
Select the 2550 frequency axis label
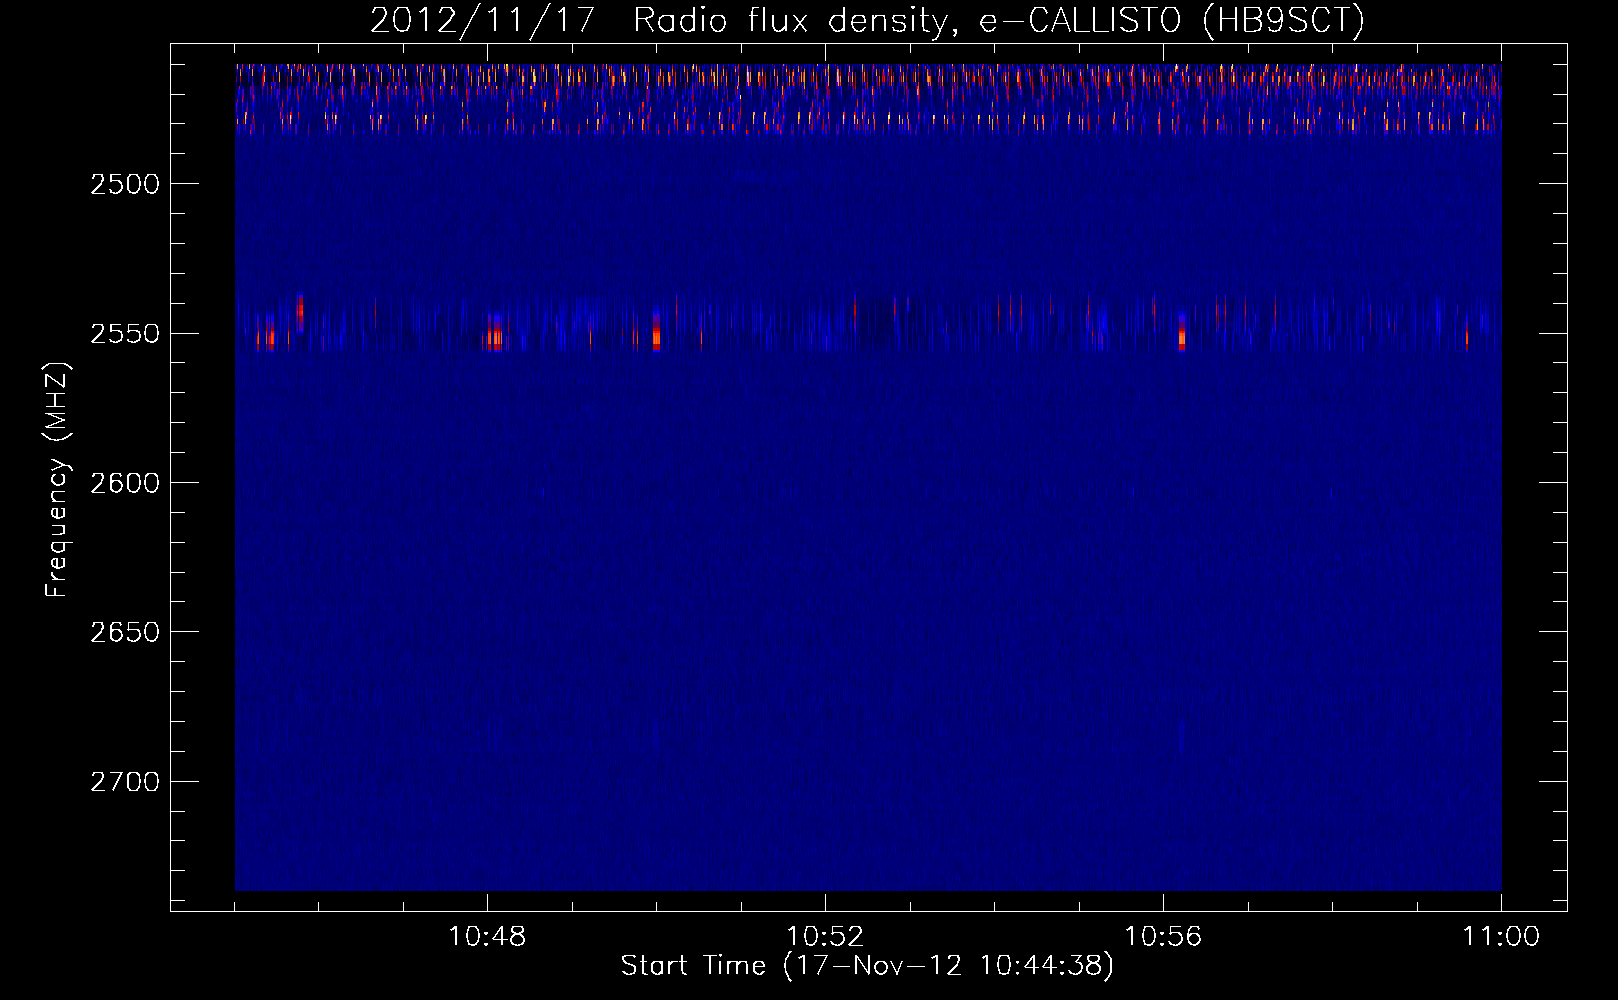pos(125,333)
